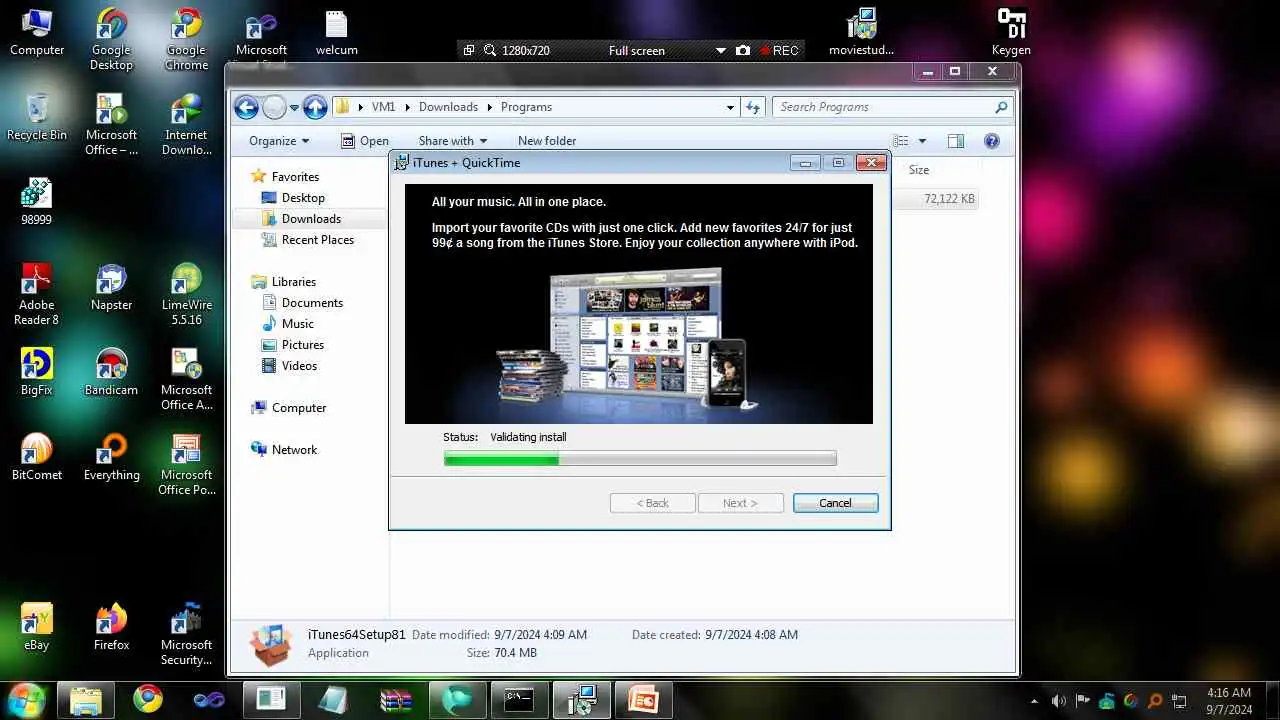Screen dimensions: 1280x720
Task: Expand the Full screen mode dropdown
Action: point(721,50)
